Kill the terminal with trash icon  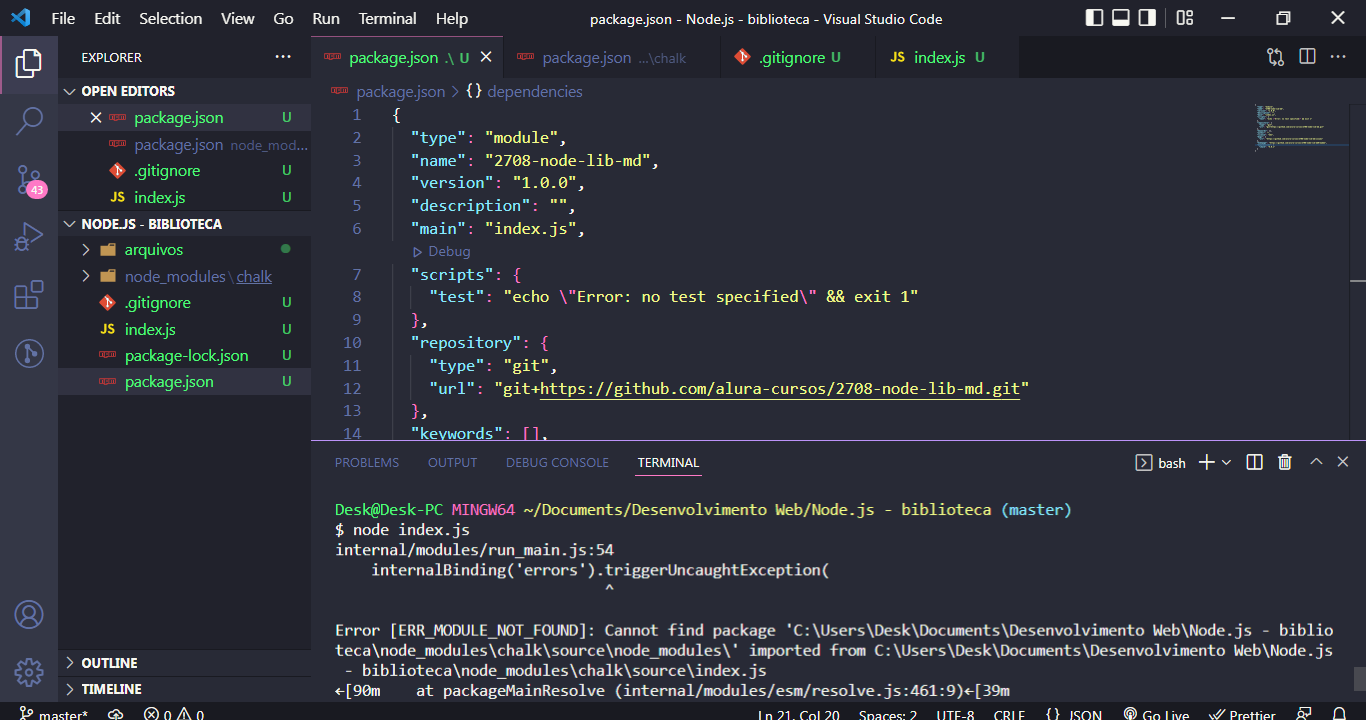1285,462
